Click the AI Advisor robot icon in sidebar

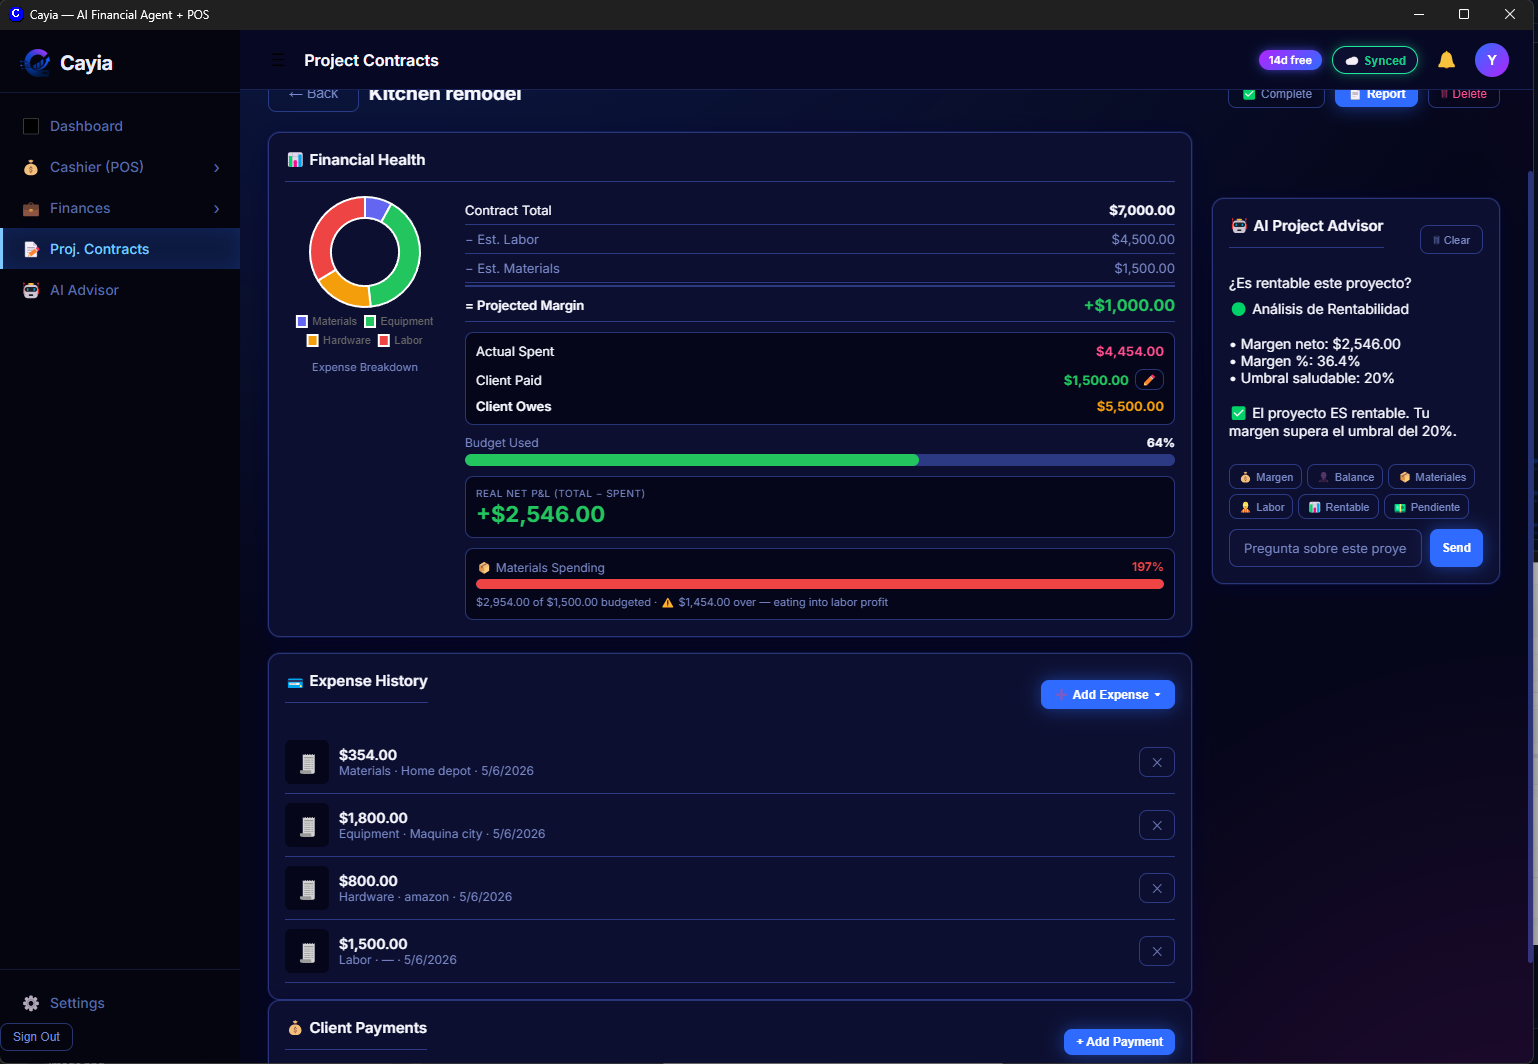[x=31, y=290]
